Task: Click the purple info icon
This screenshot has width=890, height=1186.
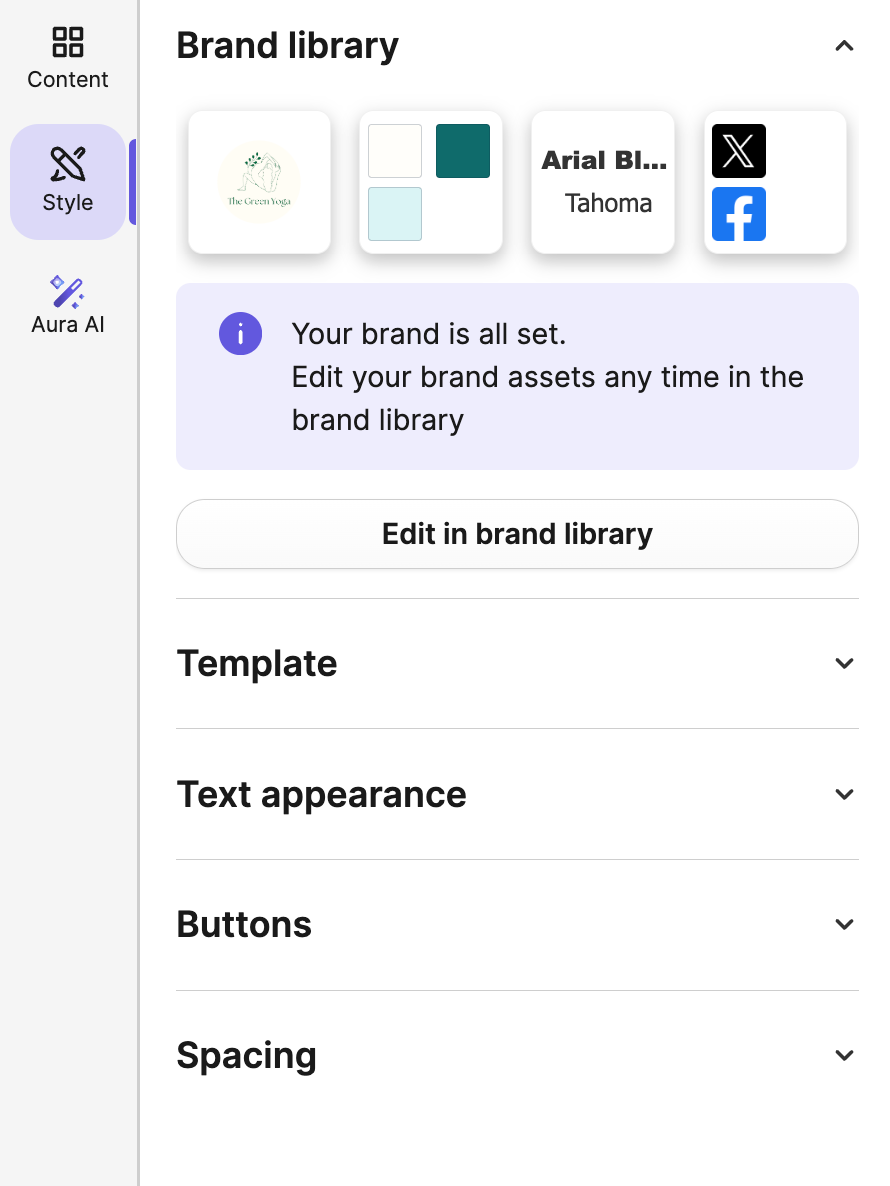Action: point(240,333)
